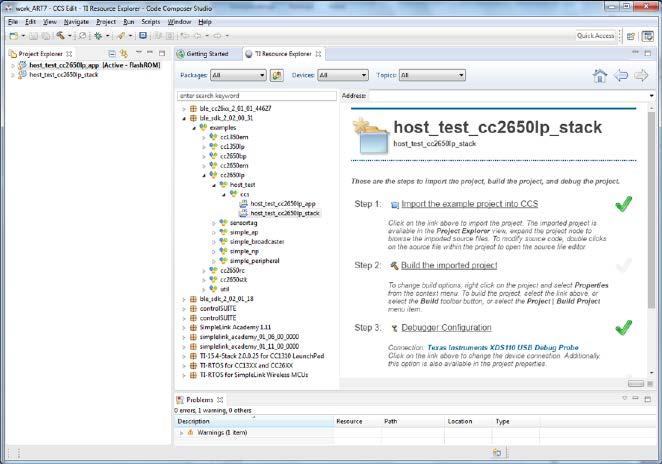Click the New file toolbar icon
The image size is (662, 464).
[x=14, y=36]
